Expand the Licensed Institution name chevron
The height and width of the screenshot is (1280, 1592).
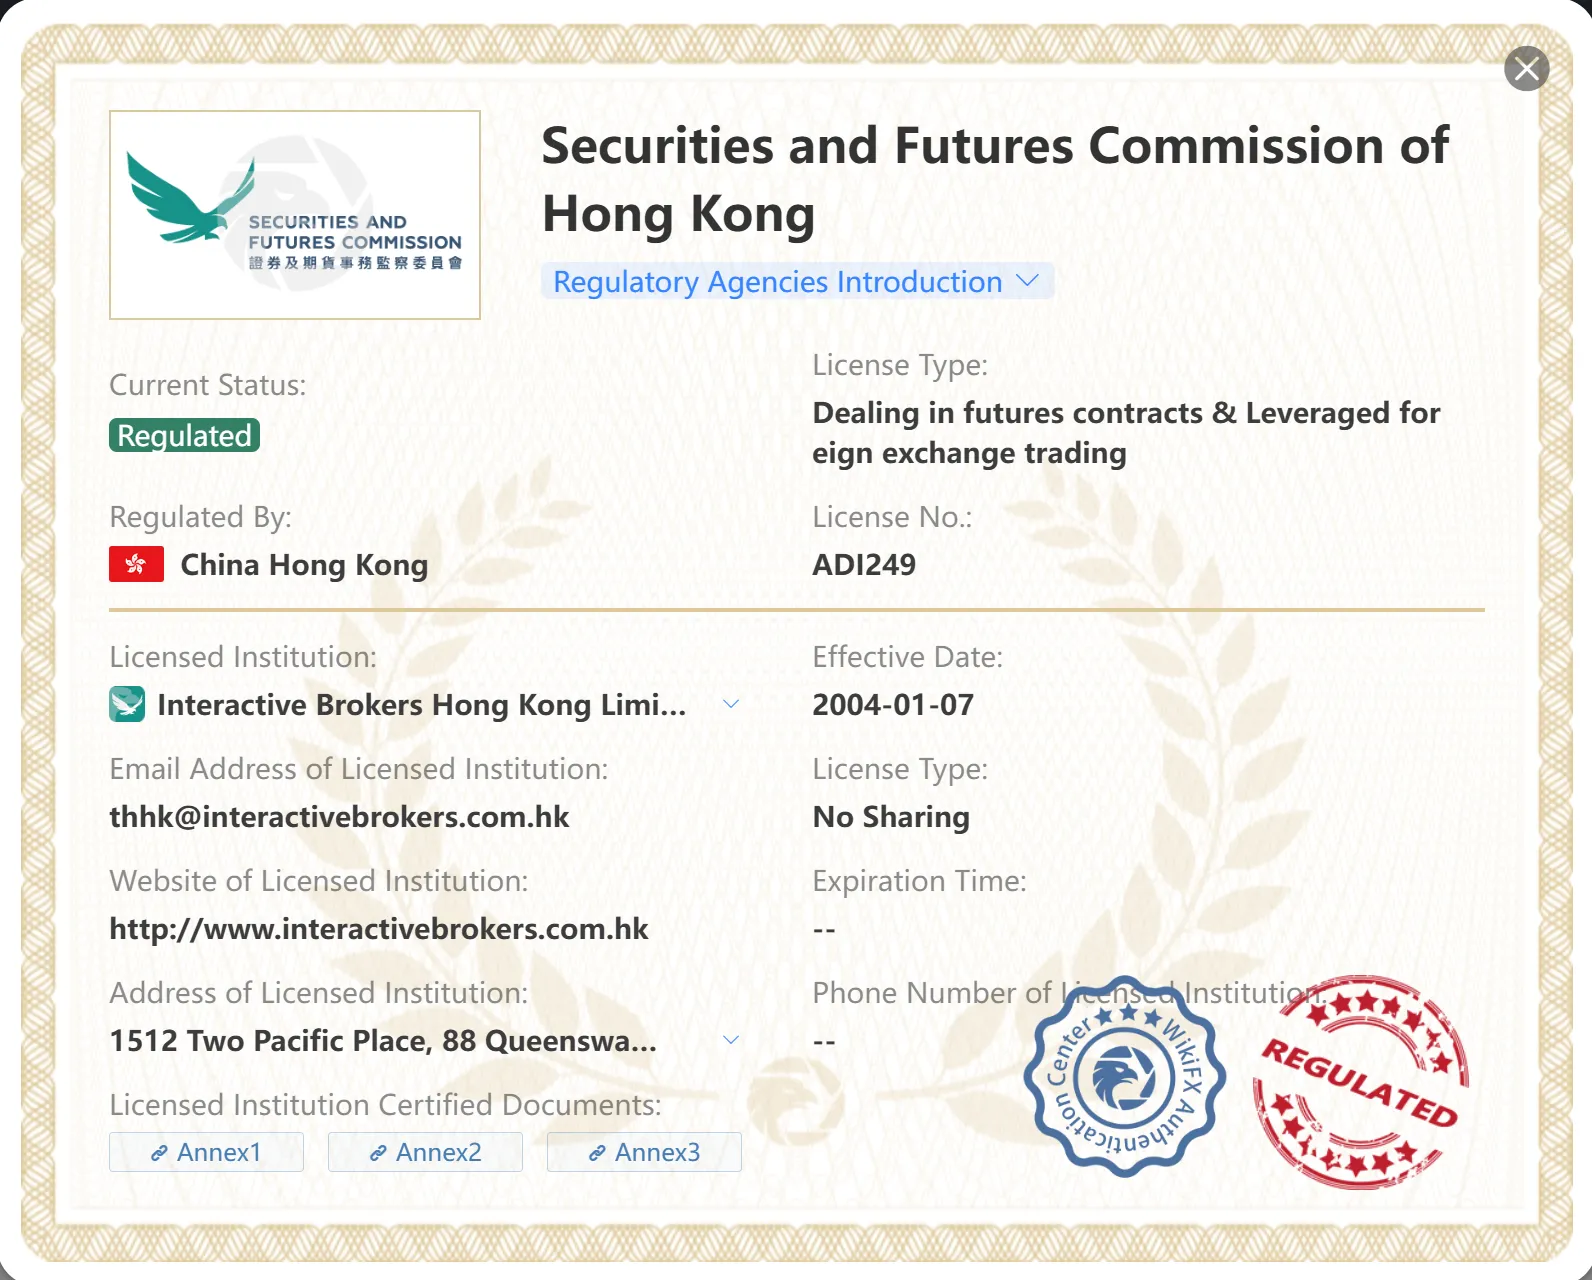click(731, 704)
